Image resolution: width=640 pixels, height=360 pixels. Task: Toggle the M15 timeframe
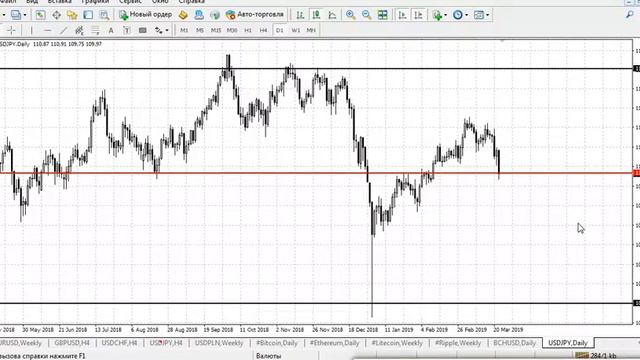(x=216, y=30)
